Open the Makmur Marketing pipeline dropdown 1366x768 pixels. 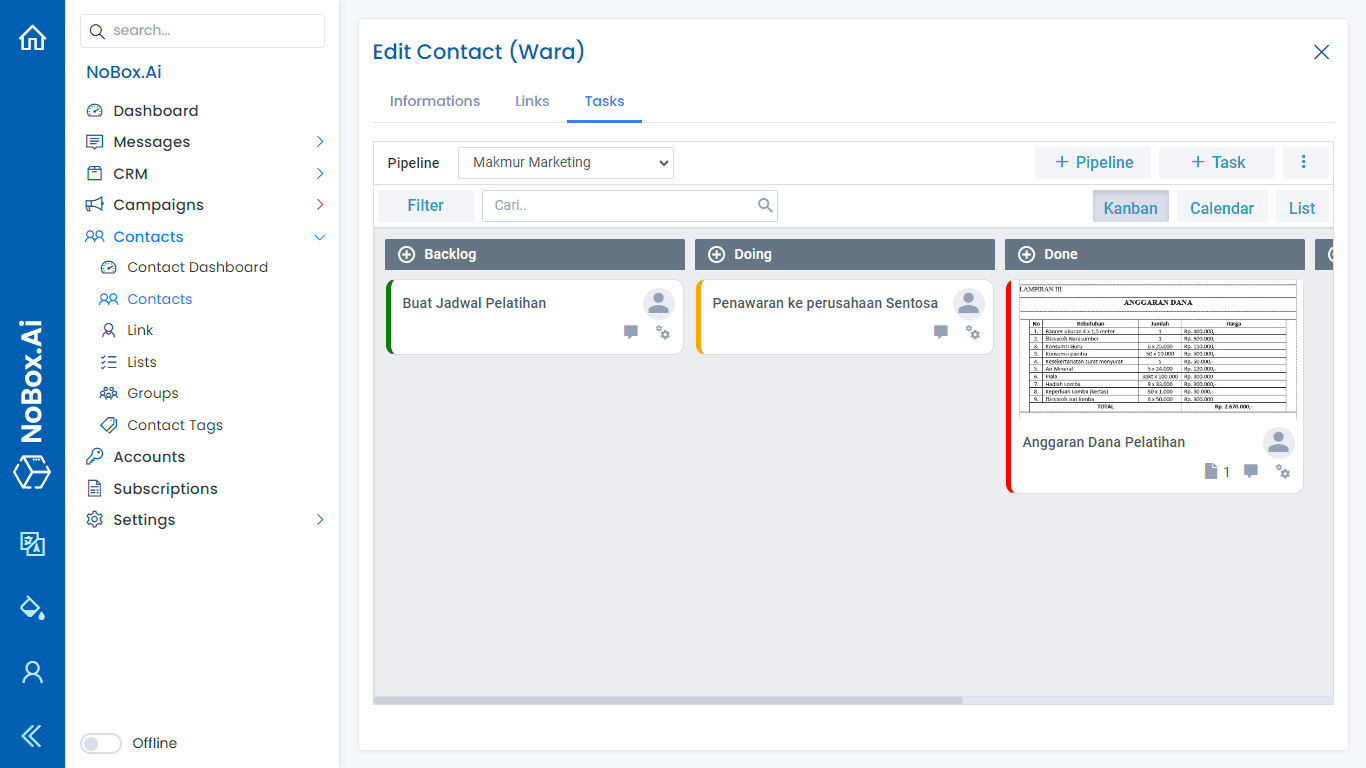point(565,162)
